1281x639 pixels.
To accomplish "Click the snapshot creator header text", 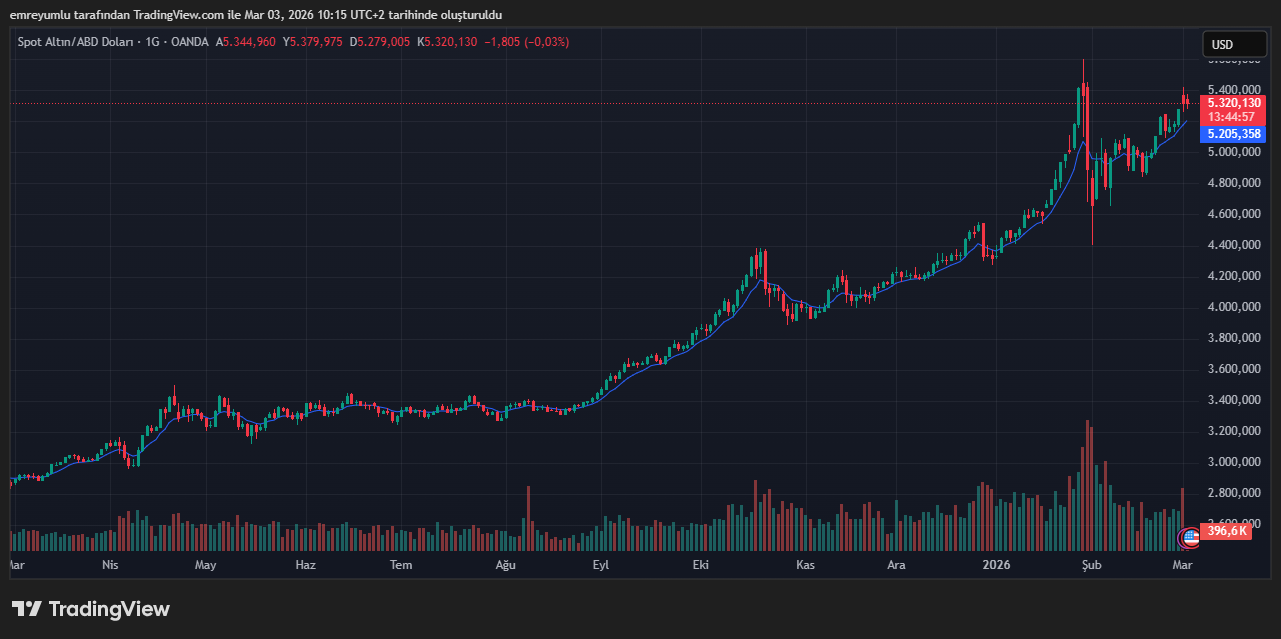I will click(256, 15).
